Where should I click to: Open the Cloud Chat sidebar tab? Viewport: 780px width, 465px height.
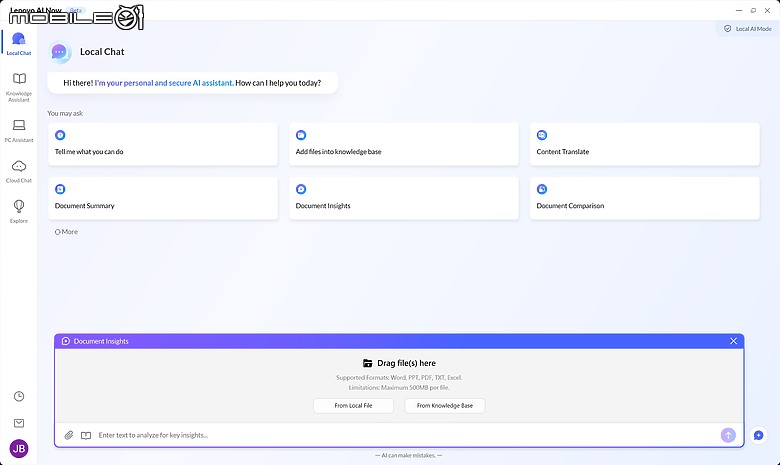coord(19,172)
